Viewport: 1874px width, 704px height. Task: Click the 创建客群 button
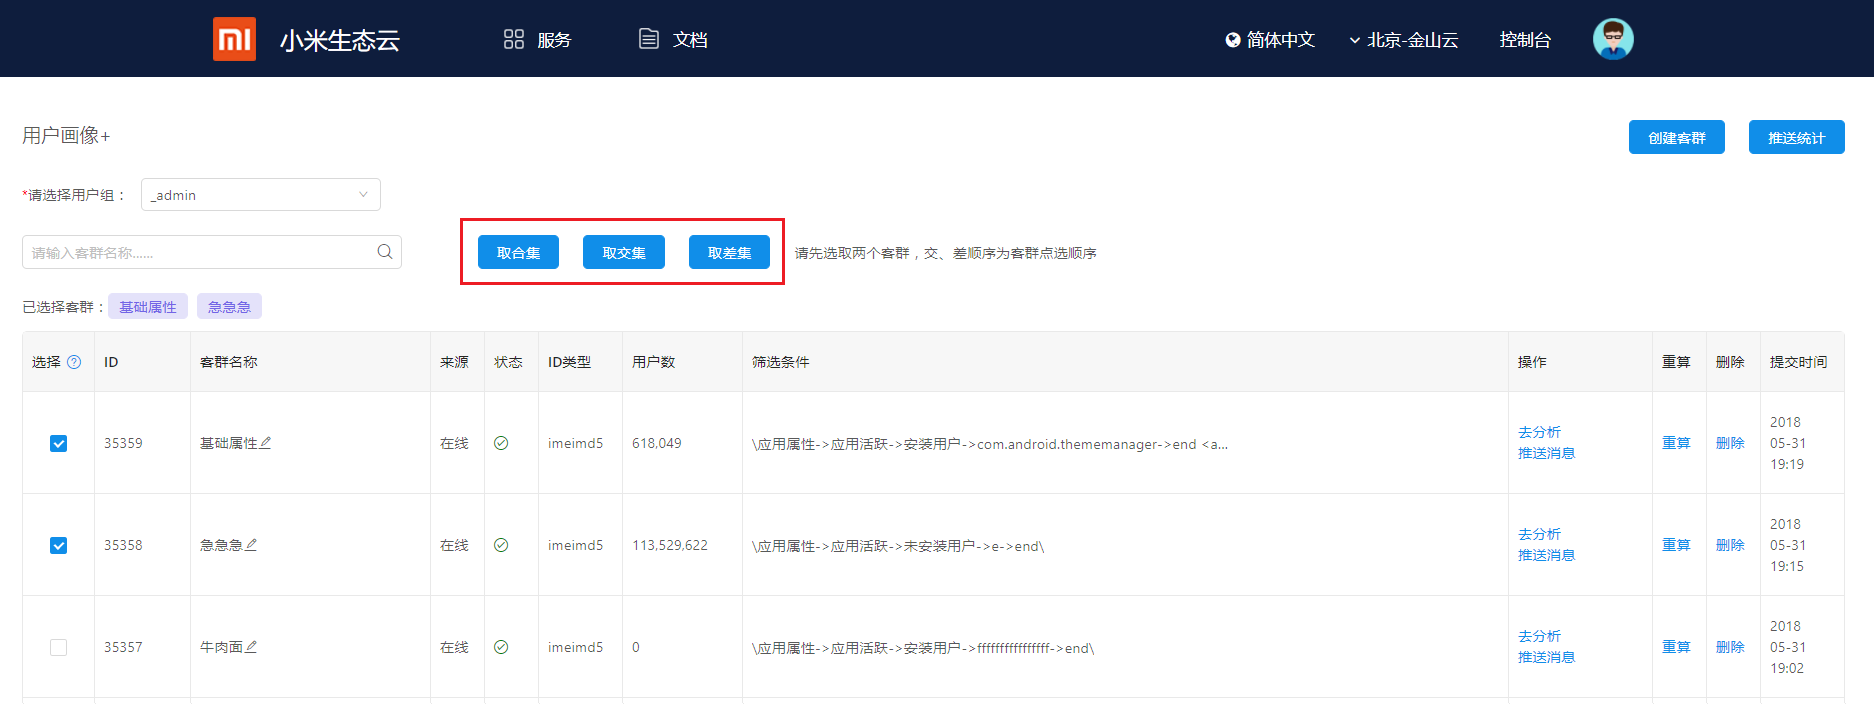pos(1676,138)
